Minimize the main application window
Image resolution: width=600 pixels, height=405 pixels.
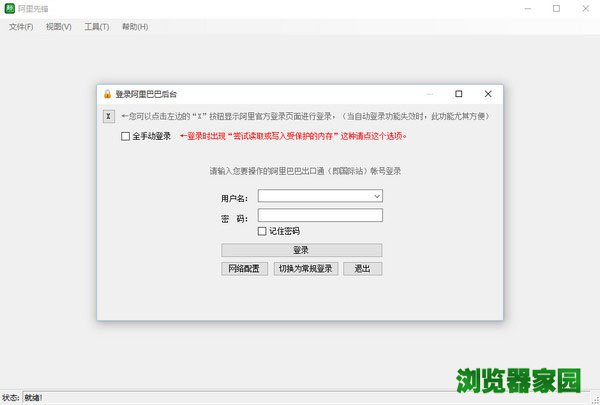click(527, 9)
